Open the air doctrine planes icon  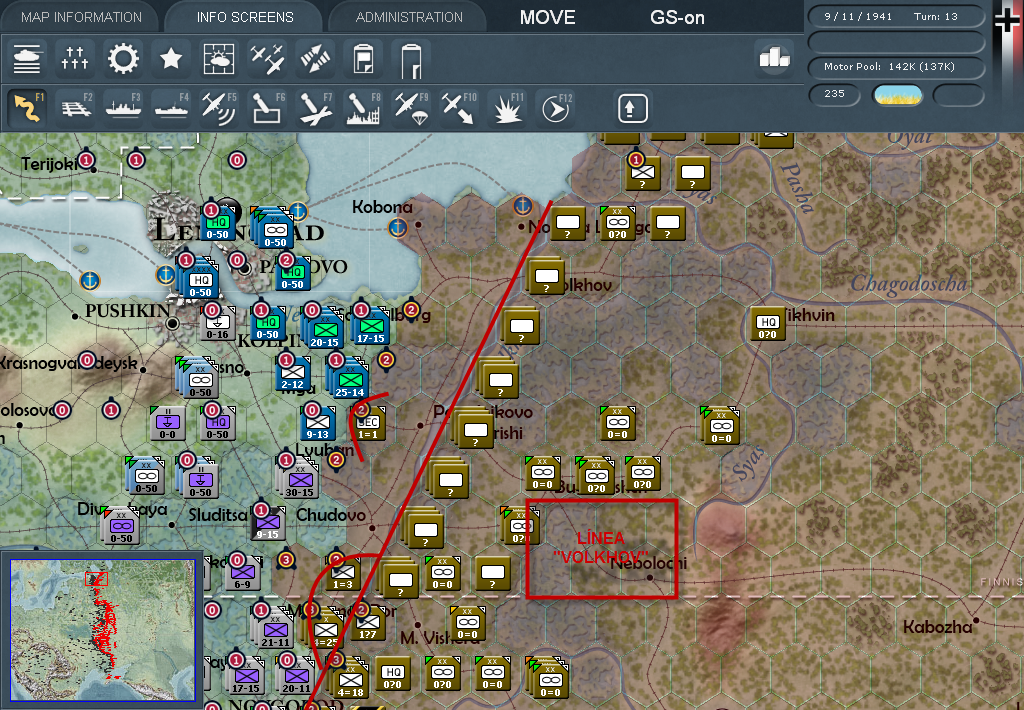[x=267, y=59]
